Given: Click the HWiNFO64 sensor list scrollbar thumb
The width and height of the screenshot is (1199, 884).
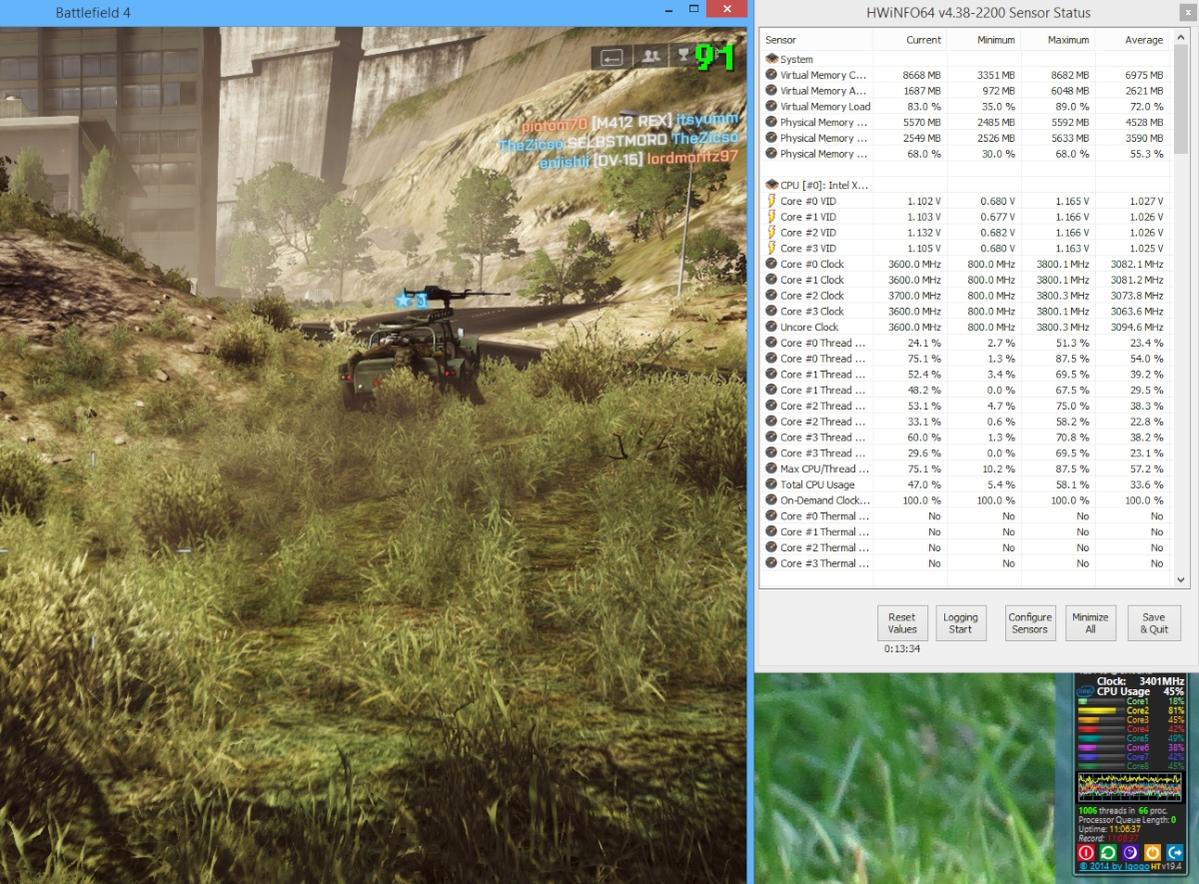Looking at the screenshot, I should [1181, 99].
